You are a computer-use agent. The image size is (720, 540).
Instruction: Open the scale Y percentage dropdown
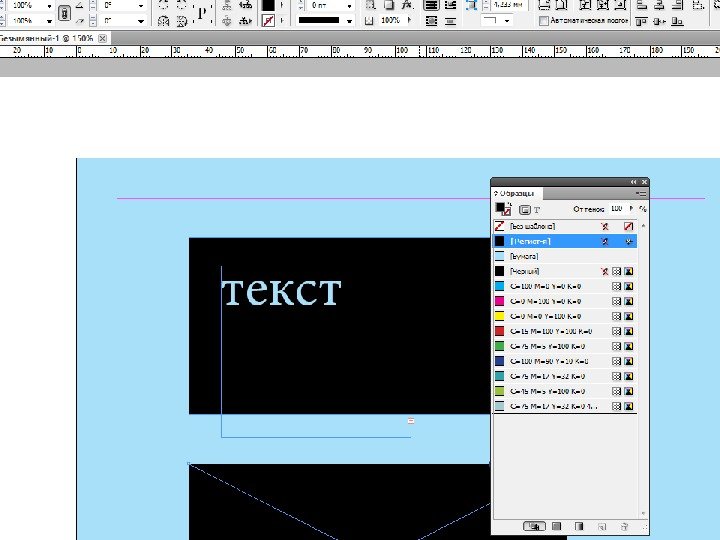[x=49, y=21]
